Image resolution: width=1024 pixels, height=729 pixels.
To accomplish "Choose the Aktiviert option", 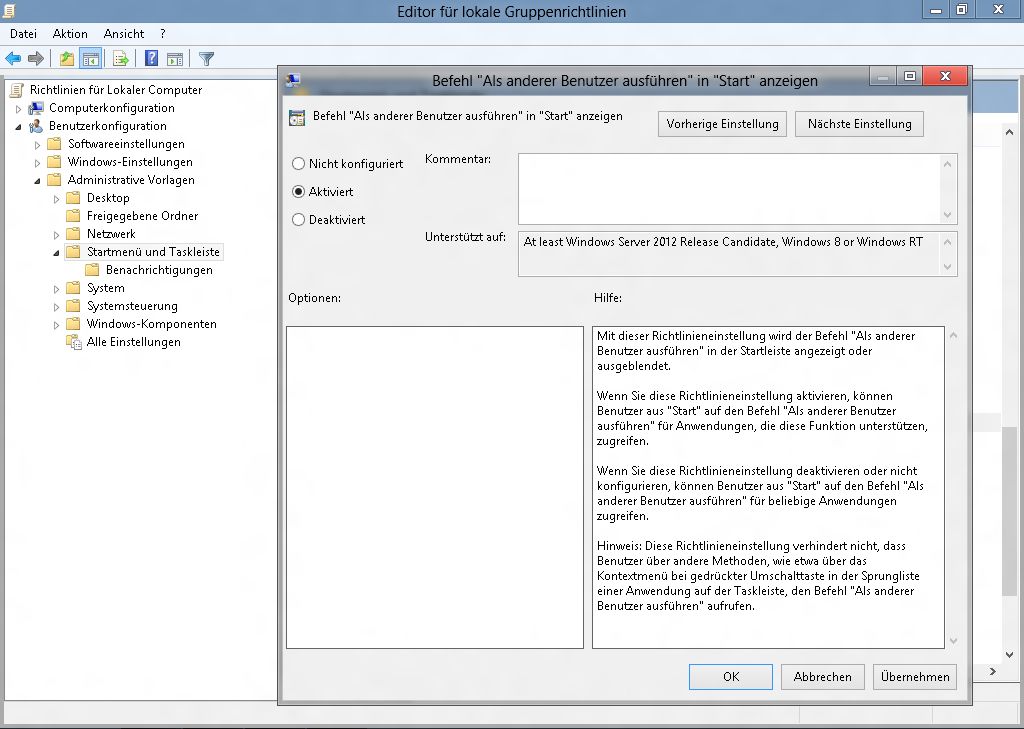I will tap(298, 192).
